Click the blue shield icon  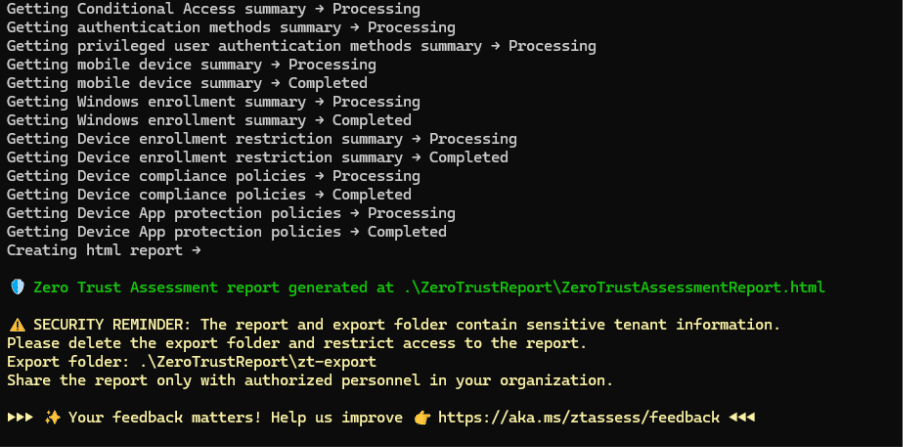click(17, 287)
